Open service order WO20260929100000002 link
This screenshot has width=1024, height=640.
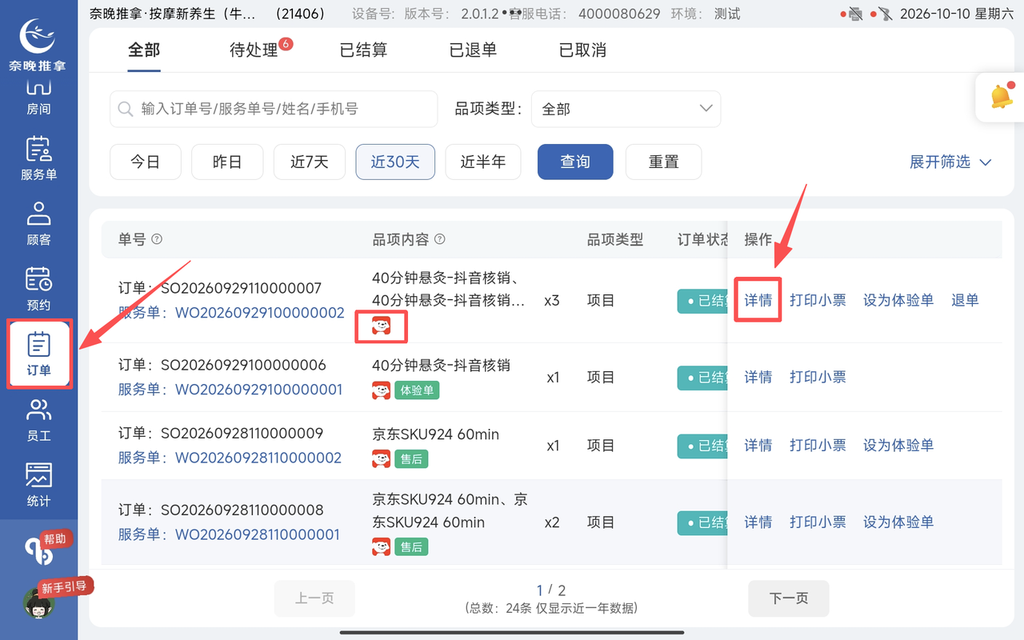(x=259, y=313)
